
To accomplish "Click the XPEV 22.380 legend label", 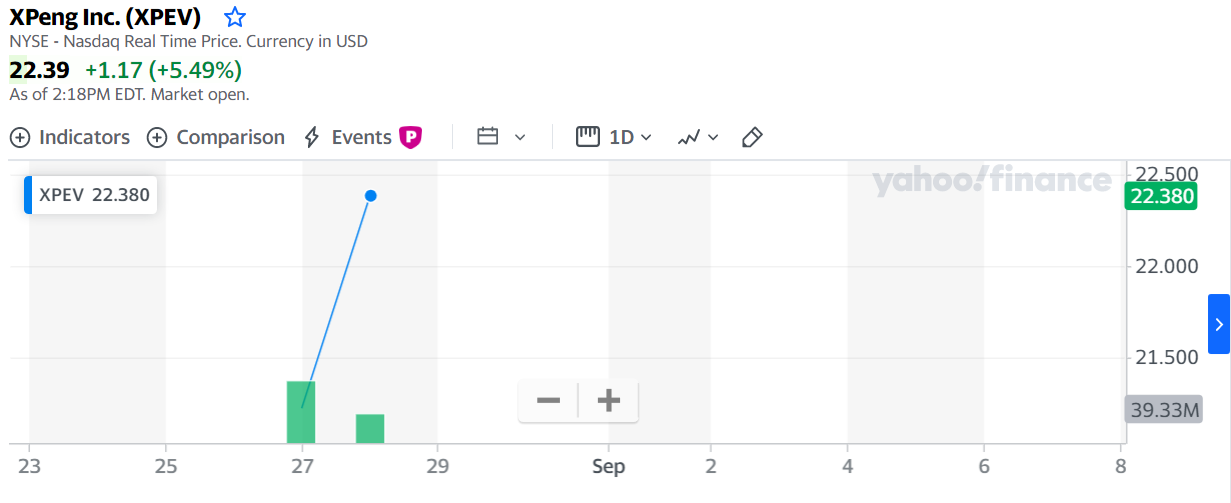I will tap(94, 195).
